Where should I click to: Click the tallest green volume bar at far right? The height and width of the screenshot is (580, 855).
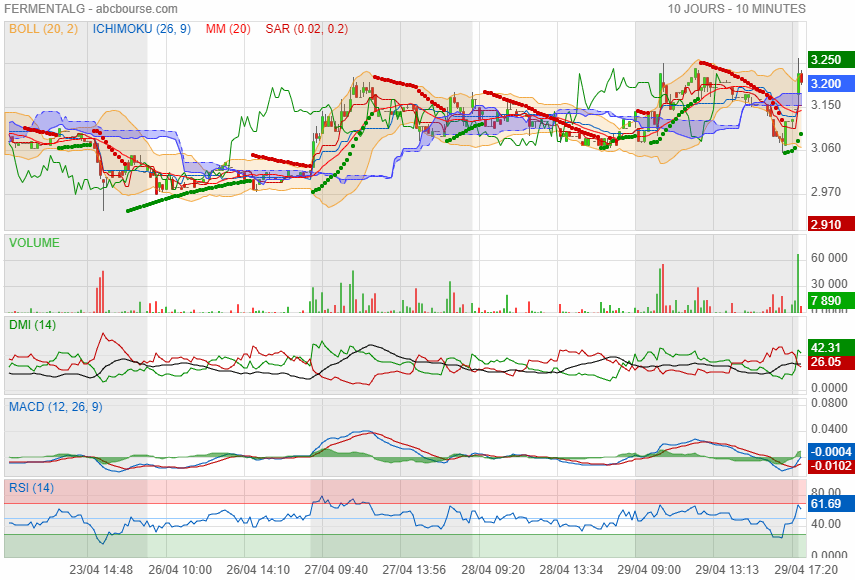coord(798,283)
